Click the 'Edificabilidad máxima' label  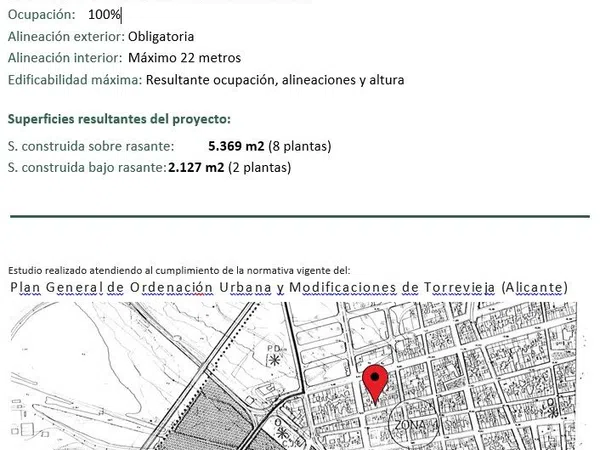pyautogui.click(x=74, y=80)
